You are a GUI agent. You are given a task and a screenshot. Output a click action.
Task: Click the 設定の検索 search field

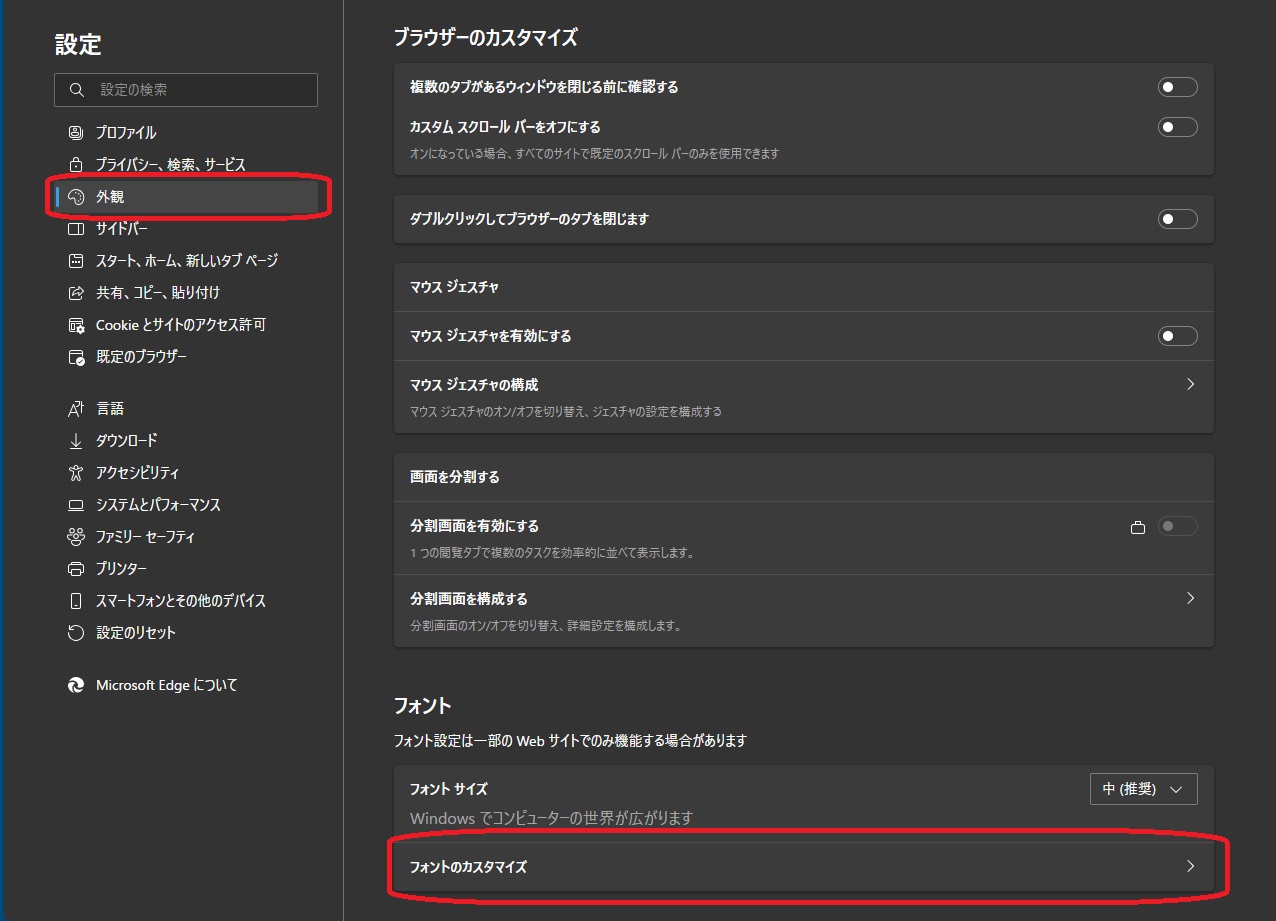click(x=186, y=90)
